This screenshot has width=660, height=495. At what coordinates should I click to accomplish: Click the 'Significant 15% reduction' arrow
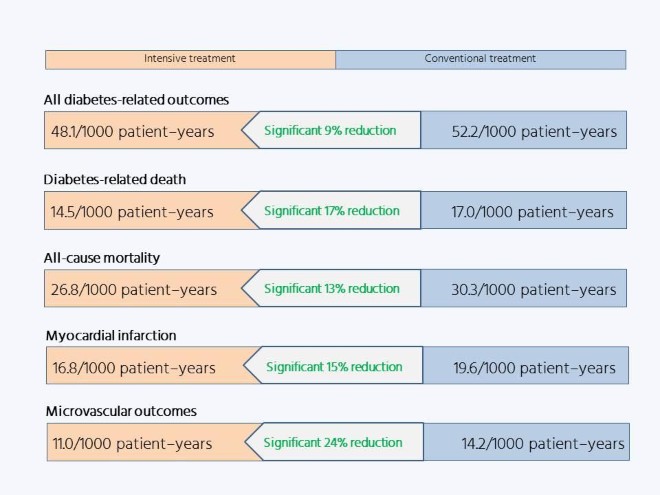point(333,365)
